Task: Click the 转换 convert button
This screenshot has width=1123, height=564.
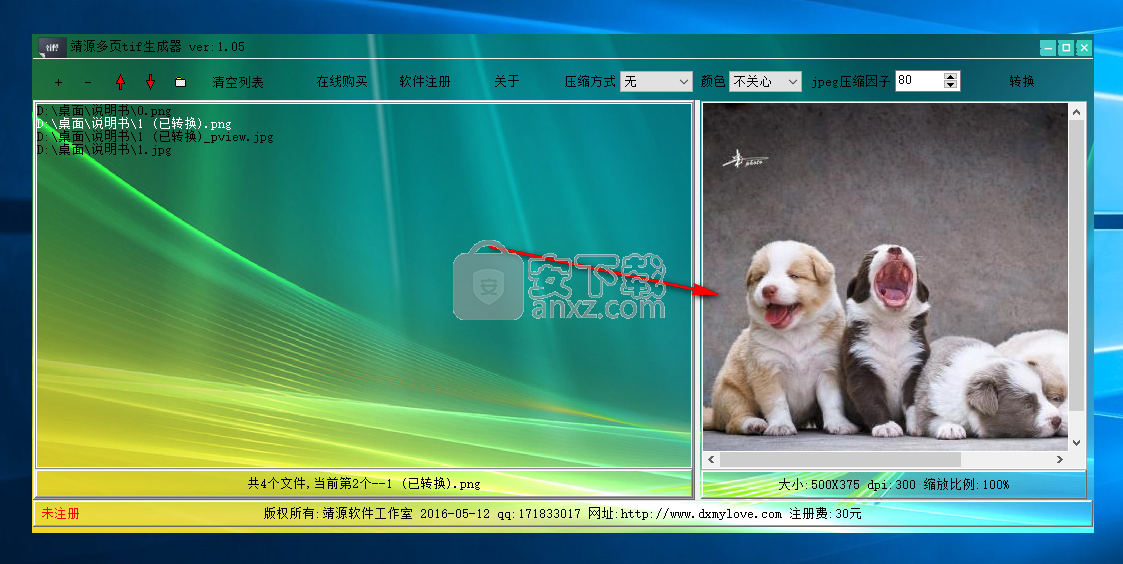Action: tap(1022, 82)
